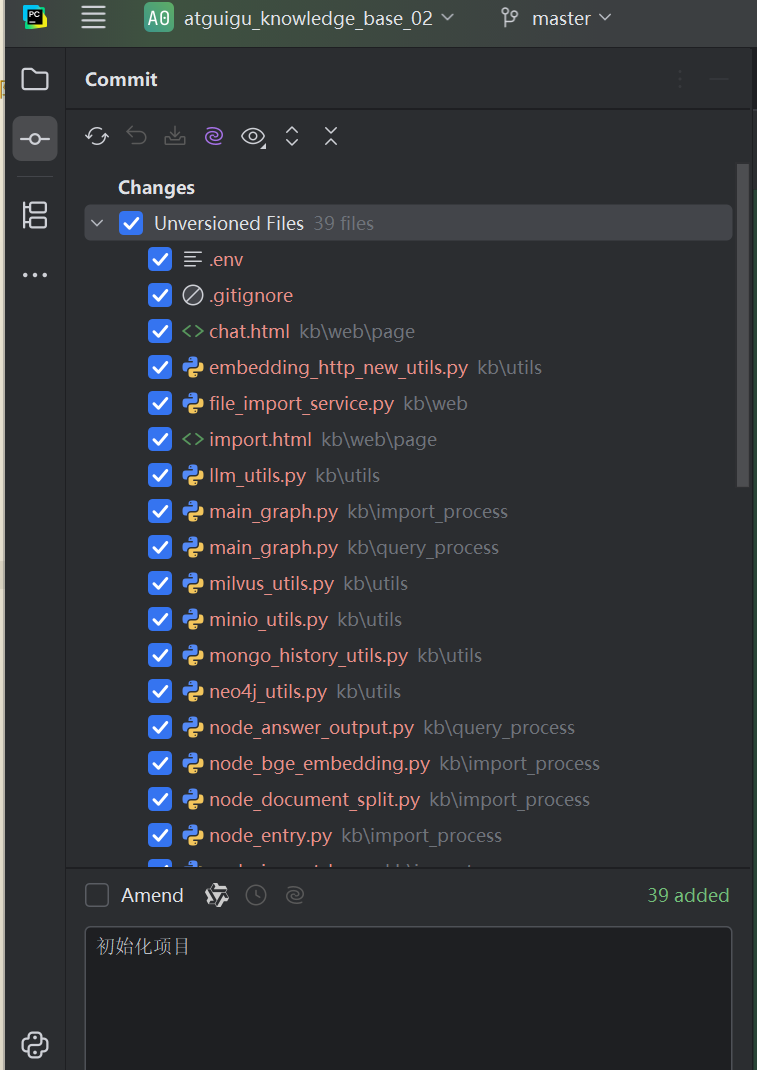The height and width of the screenshot is (1070, 757).
Task: Select node_document_split.py file
Action: [315, 800]
